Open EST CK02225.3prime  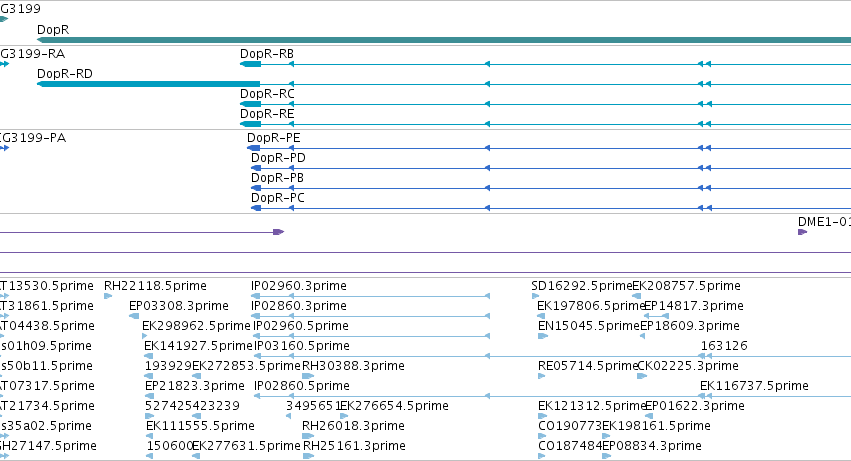click(x=688, y=367)
